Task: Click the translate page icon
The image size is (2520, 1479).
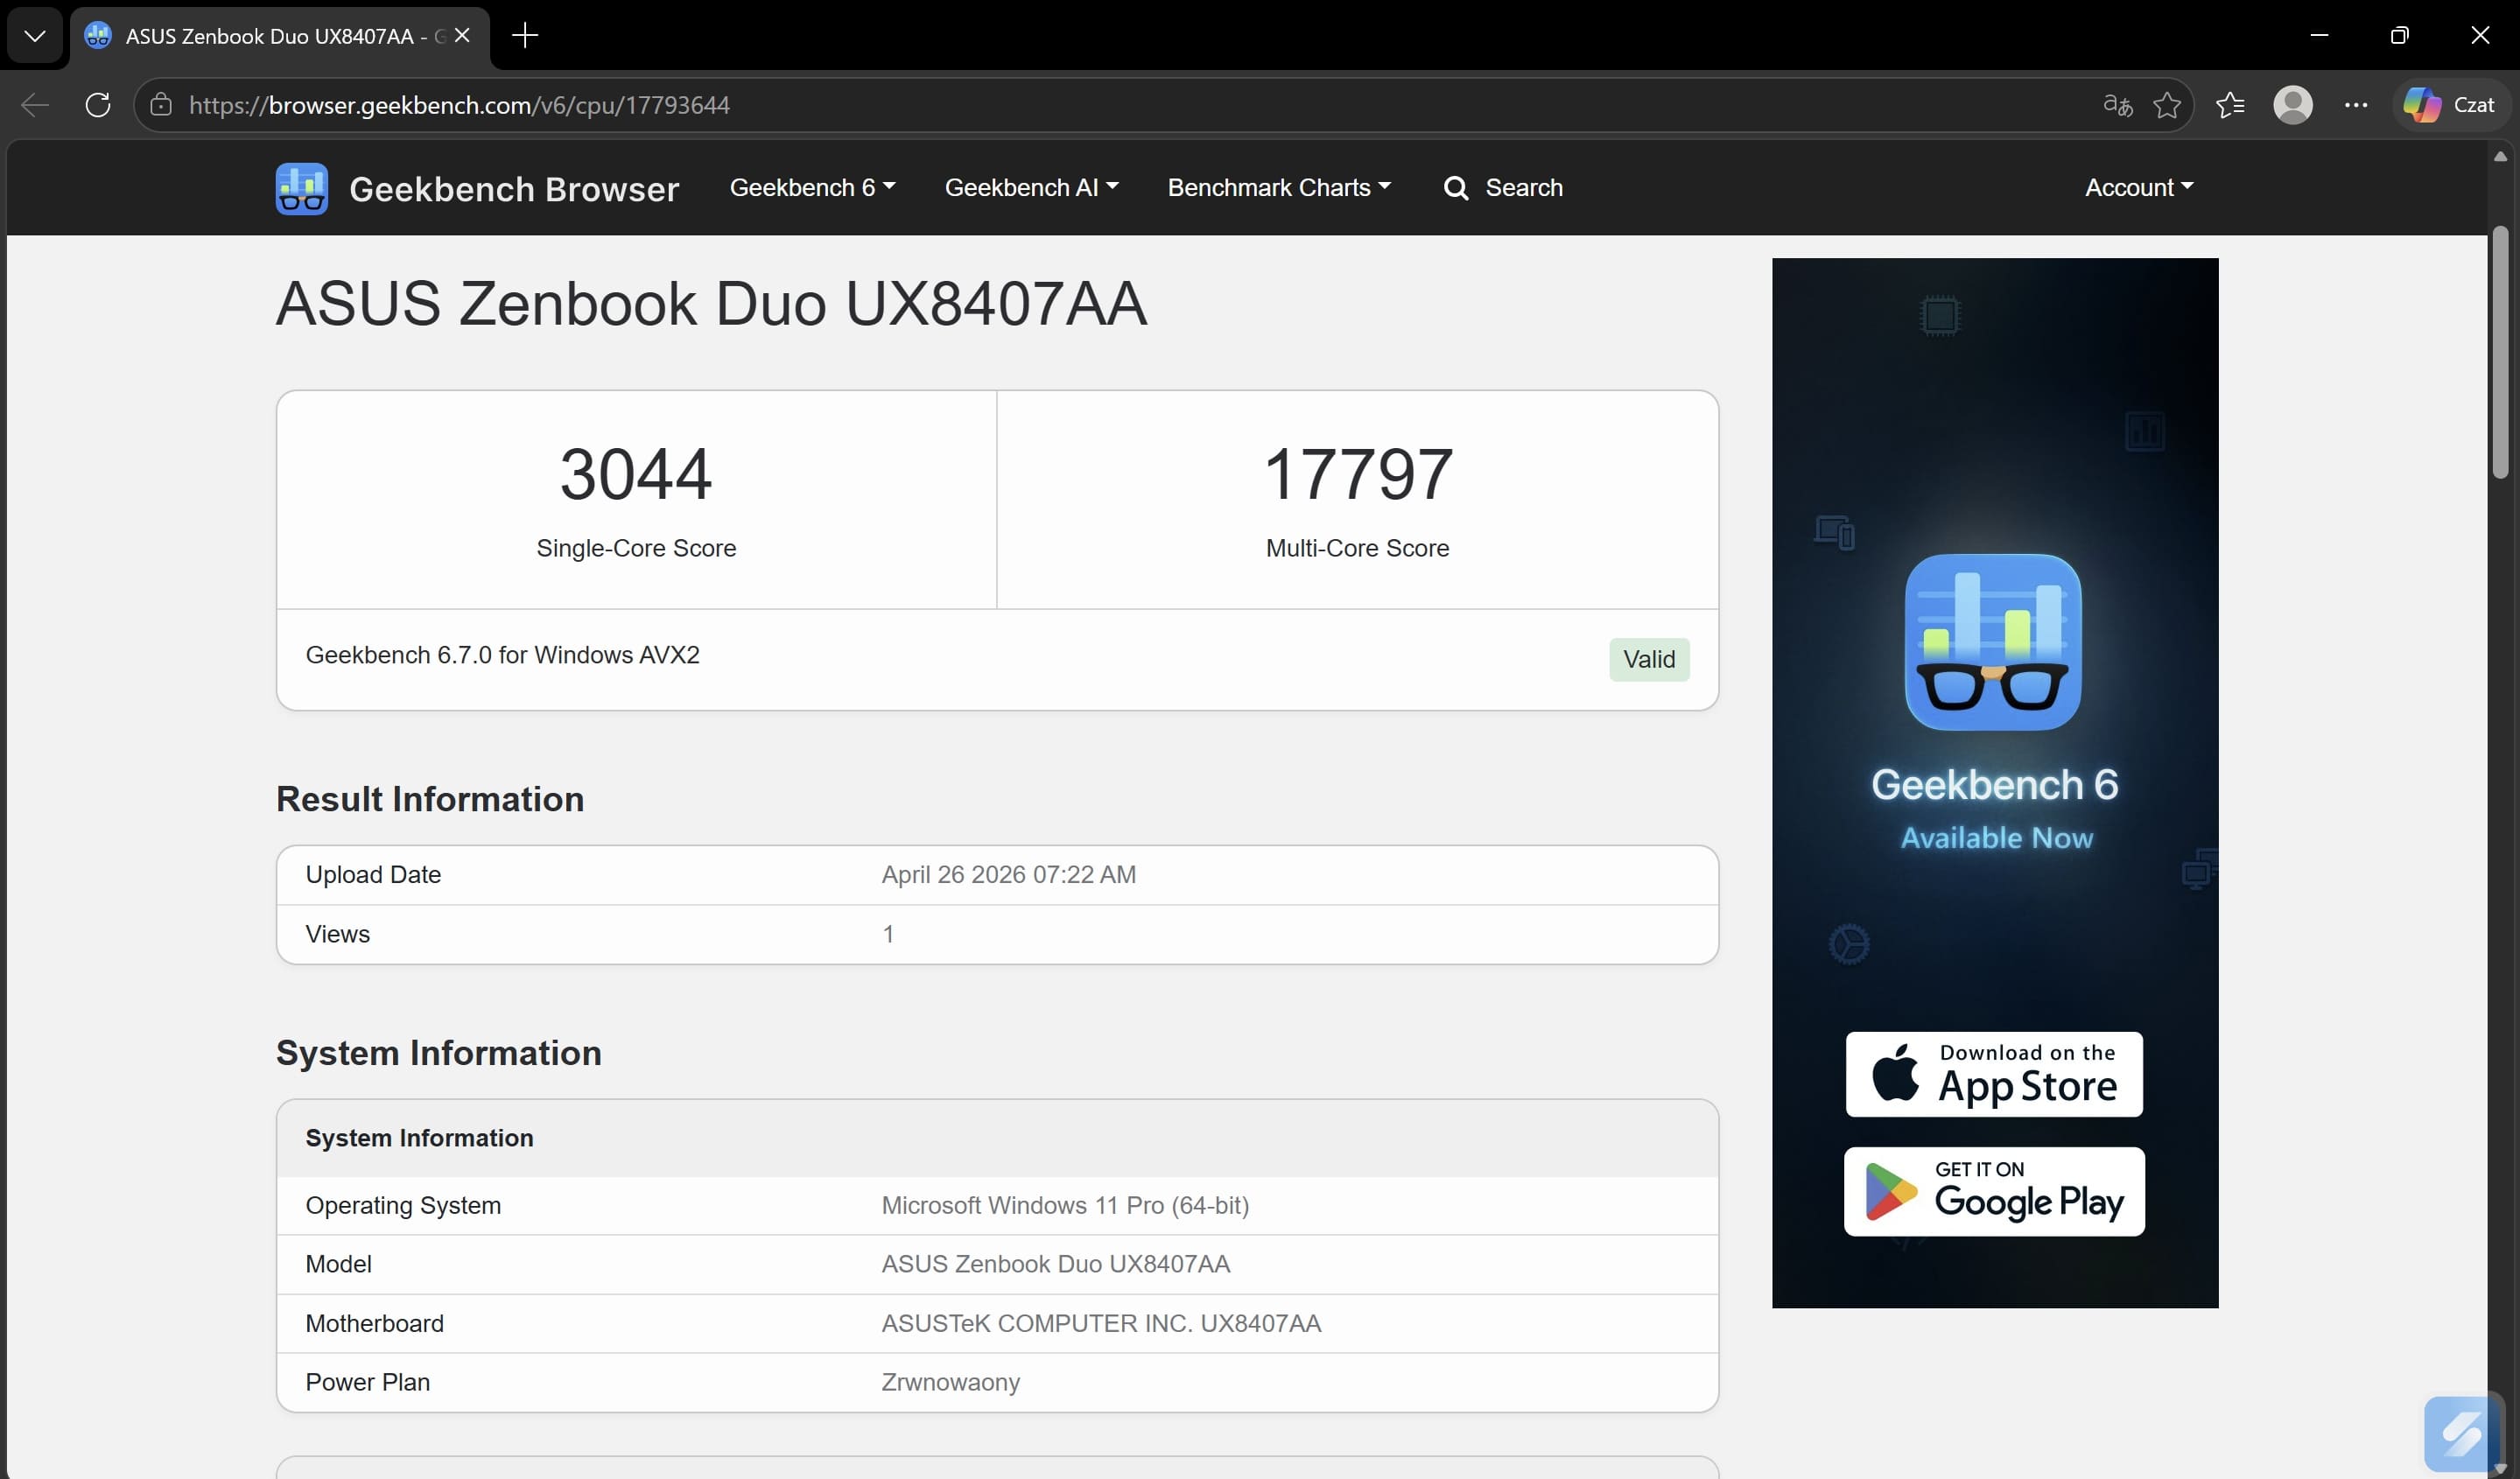Action: [2117, 105]
